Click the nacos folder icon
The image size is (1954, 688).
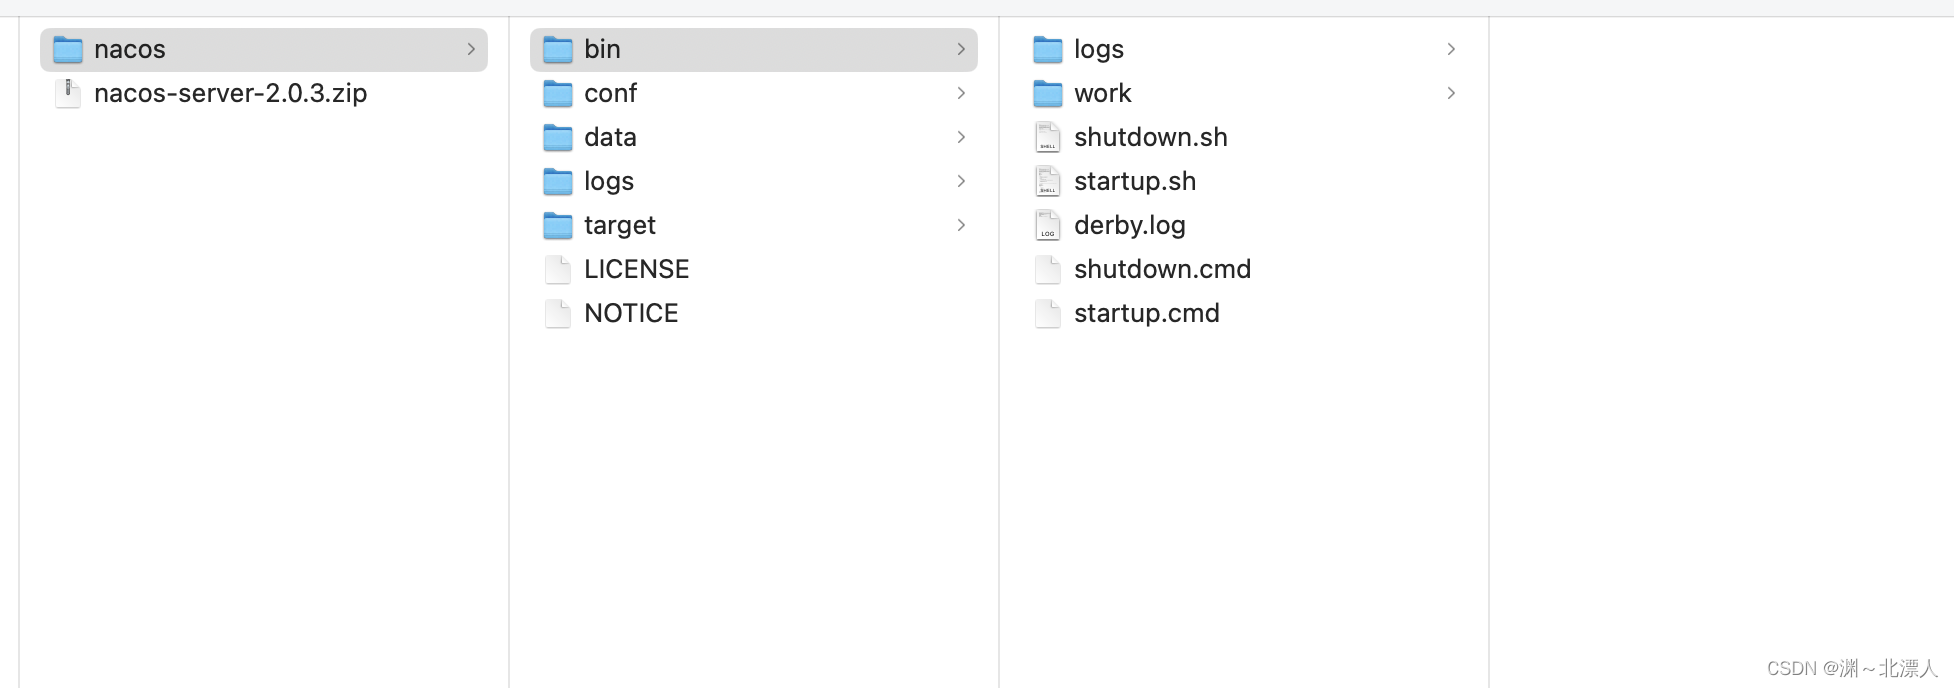click(x=67, y=49)
